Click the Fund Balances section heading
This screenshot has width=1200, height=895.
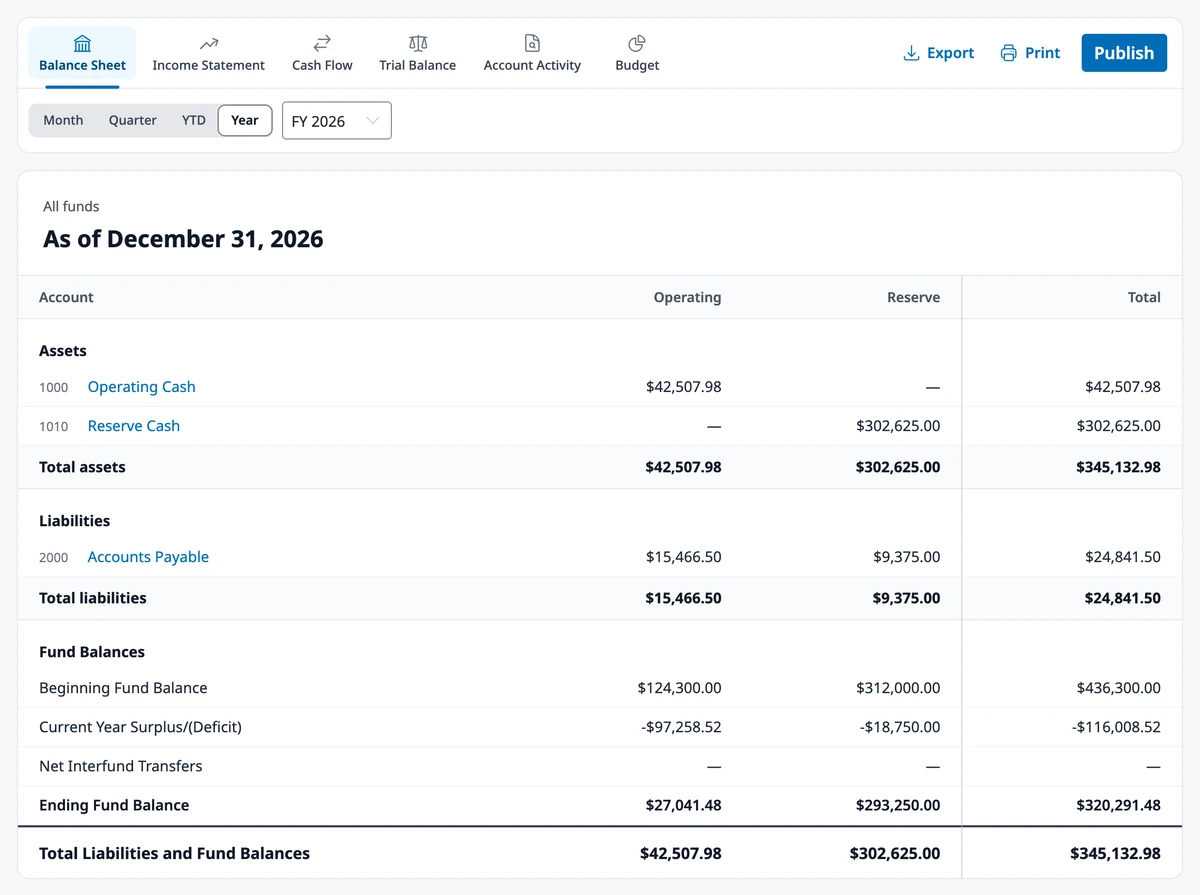[92, 652]
